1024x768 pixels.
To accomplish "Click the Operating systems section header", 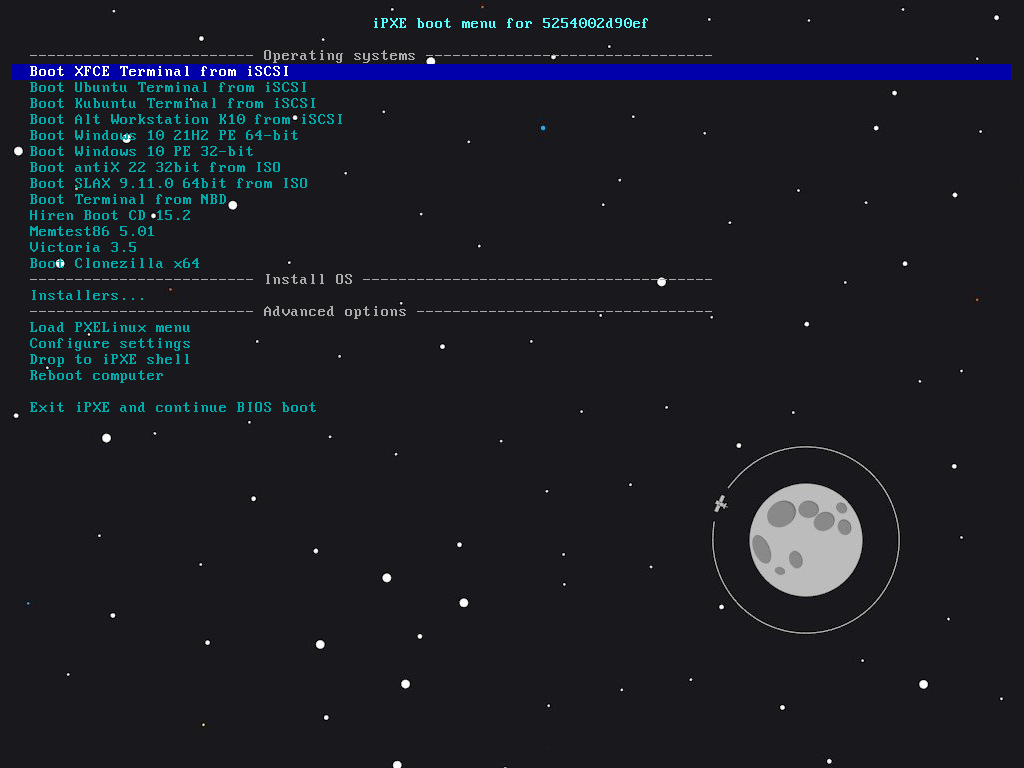I will 339,56.
